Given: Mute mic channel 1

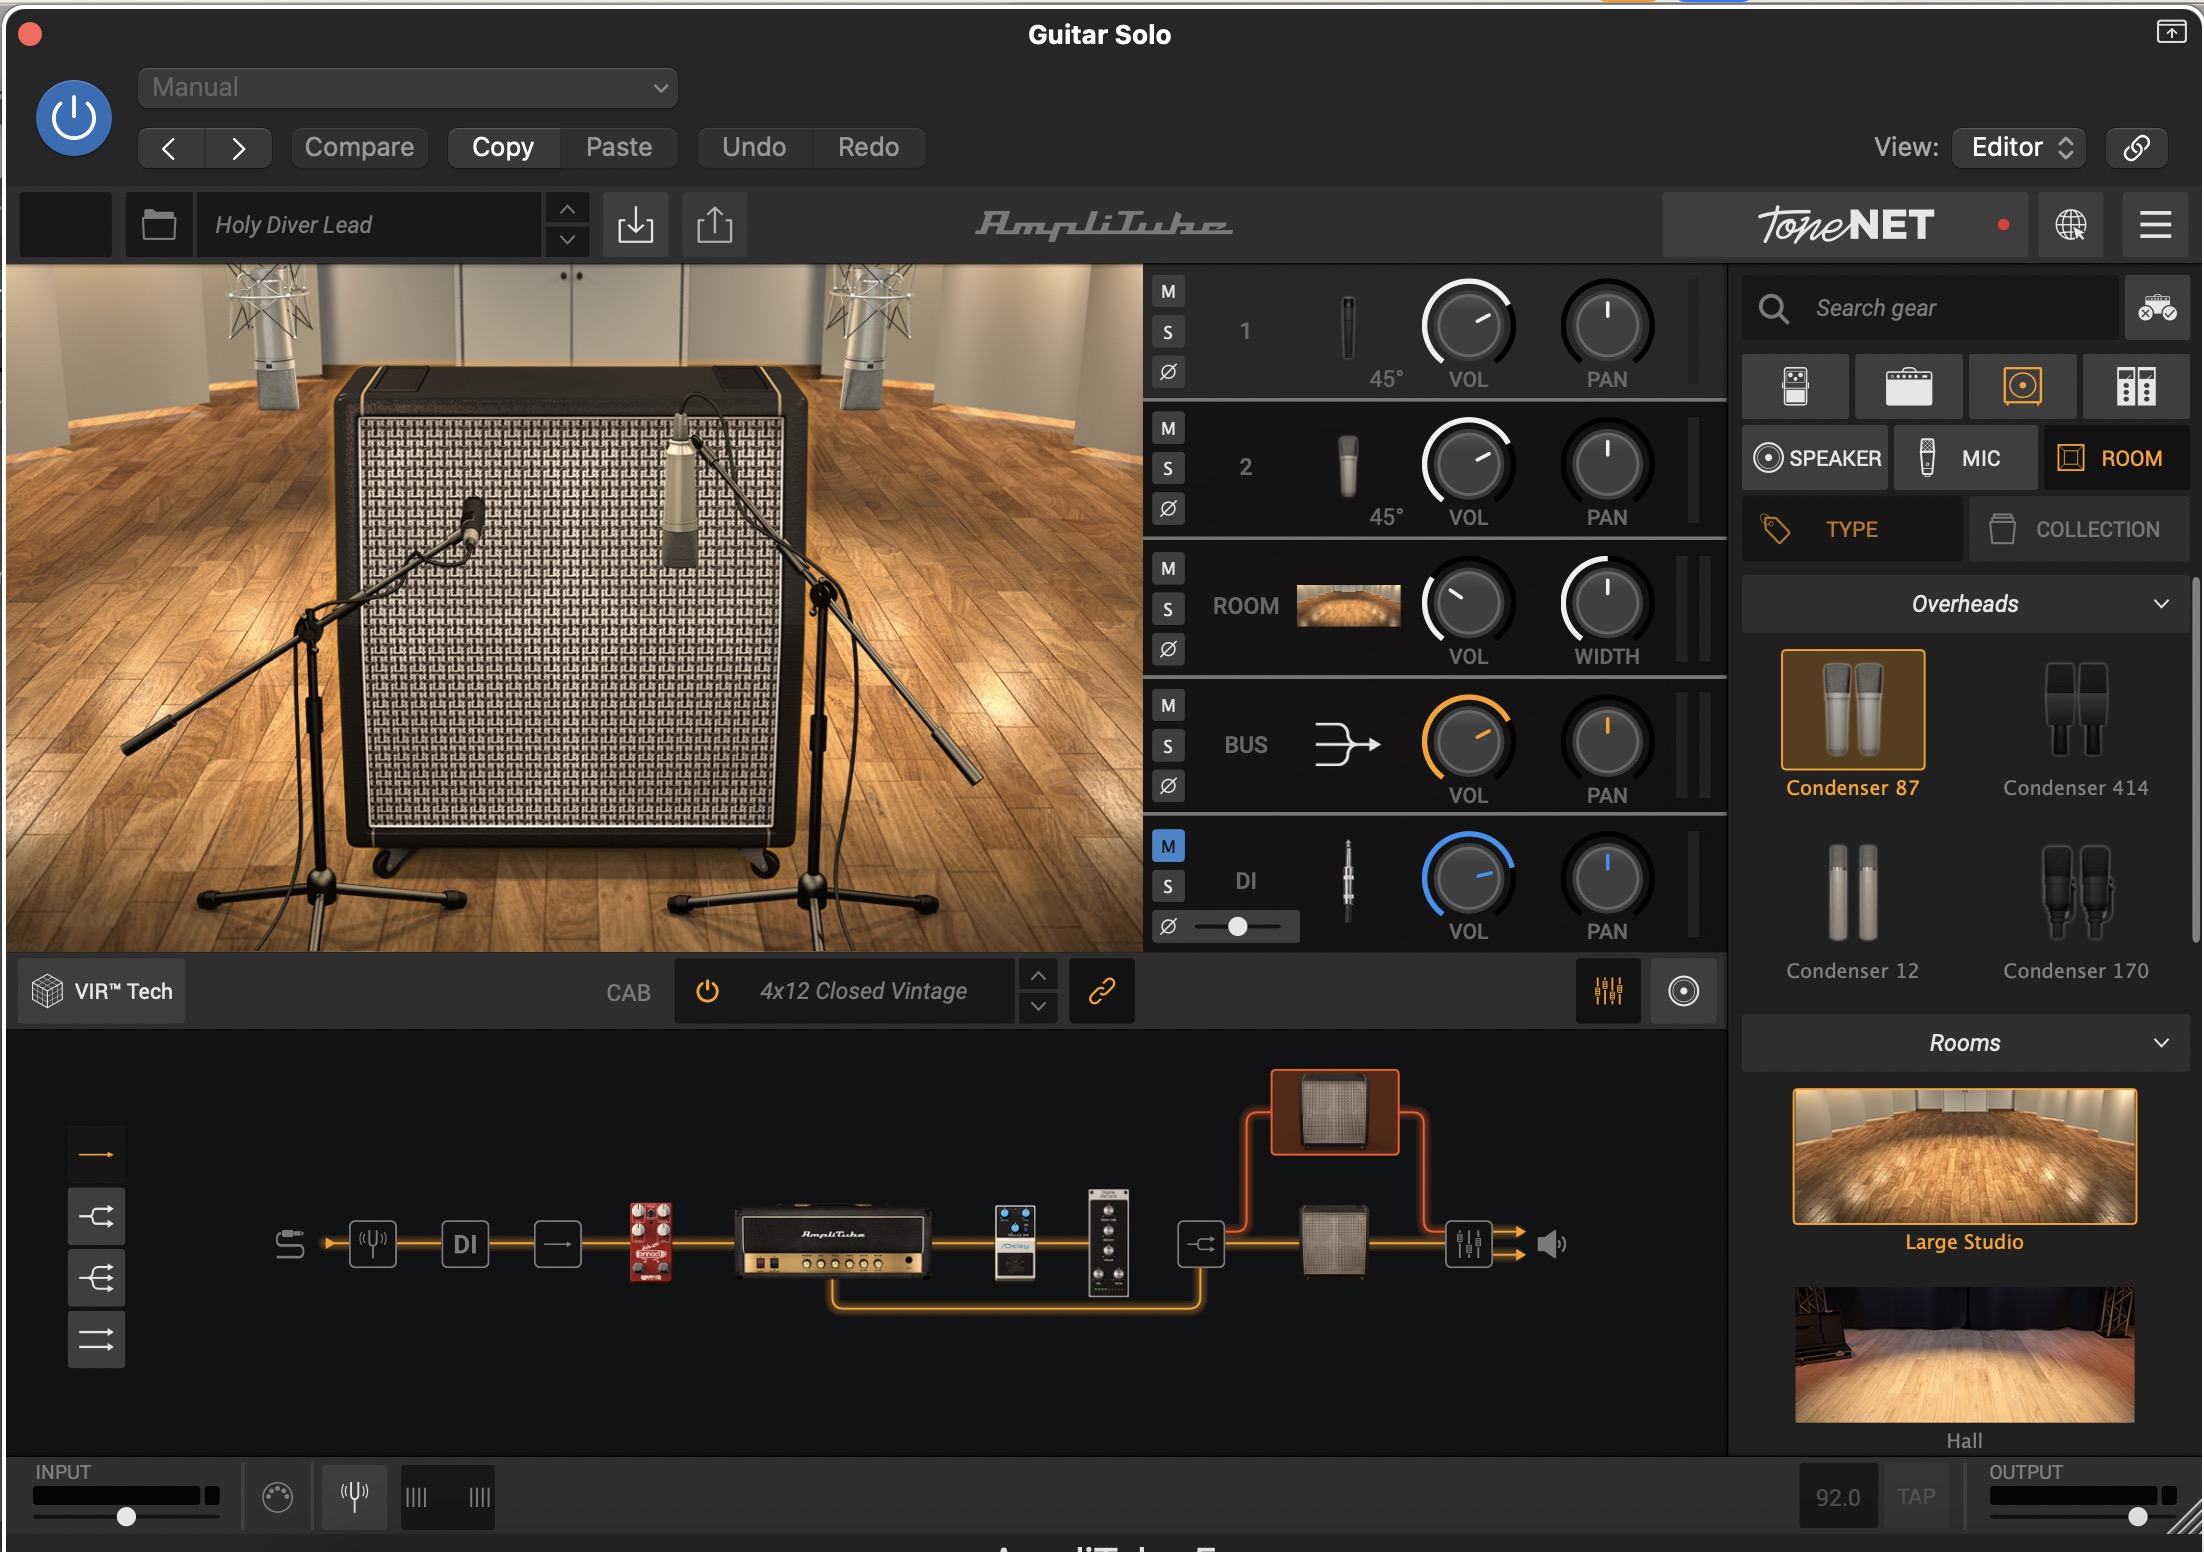Looking at the screenshot, I should tap(1168, 292).
